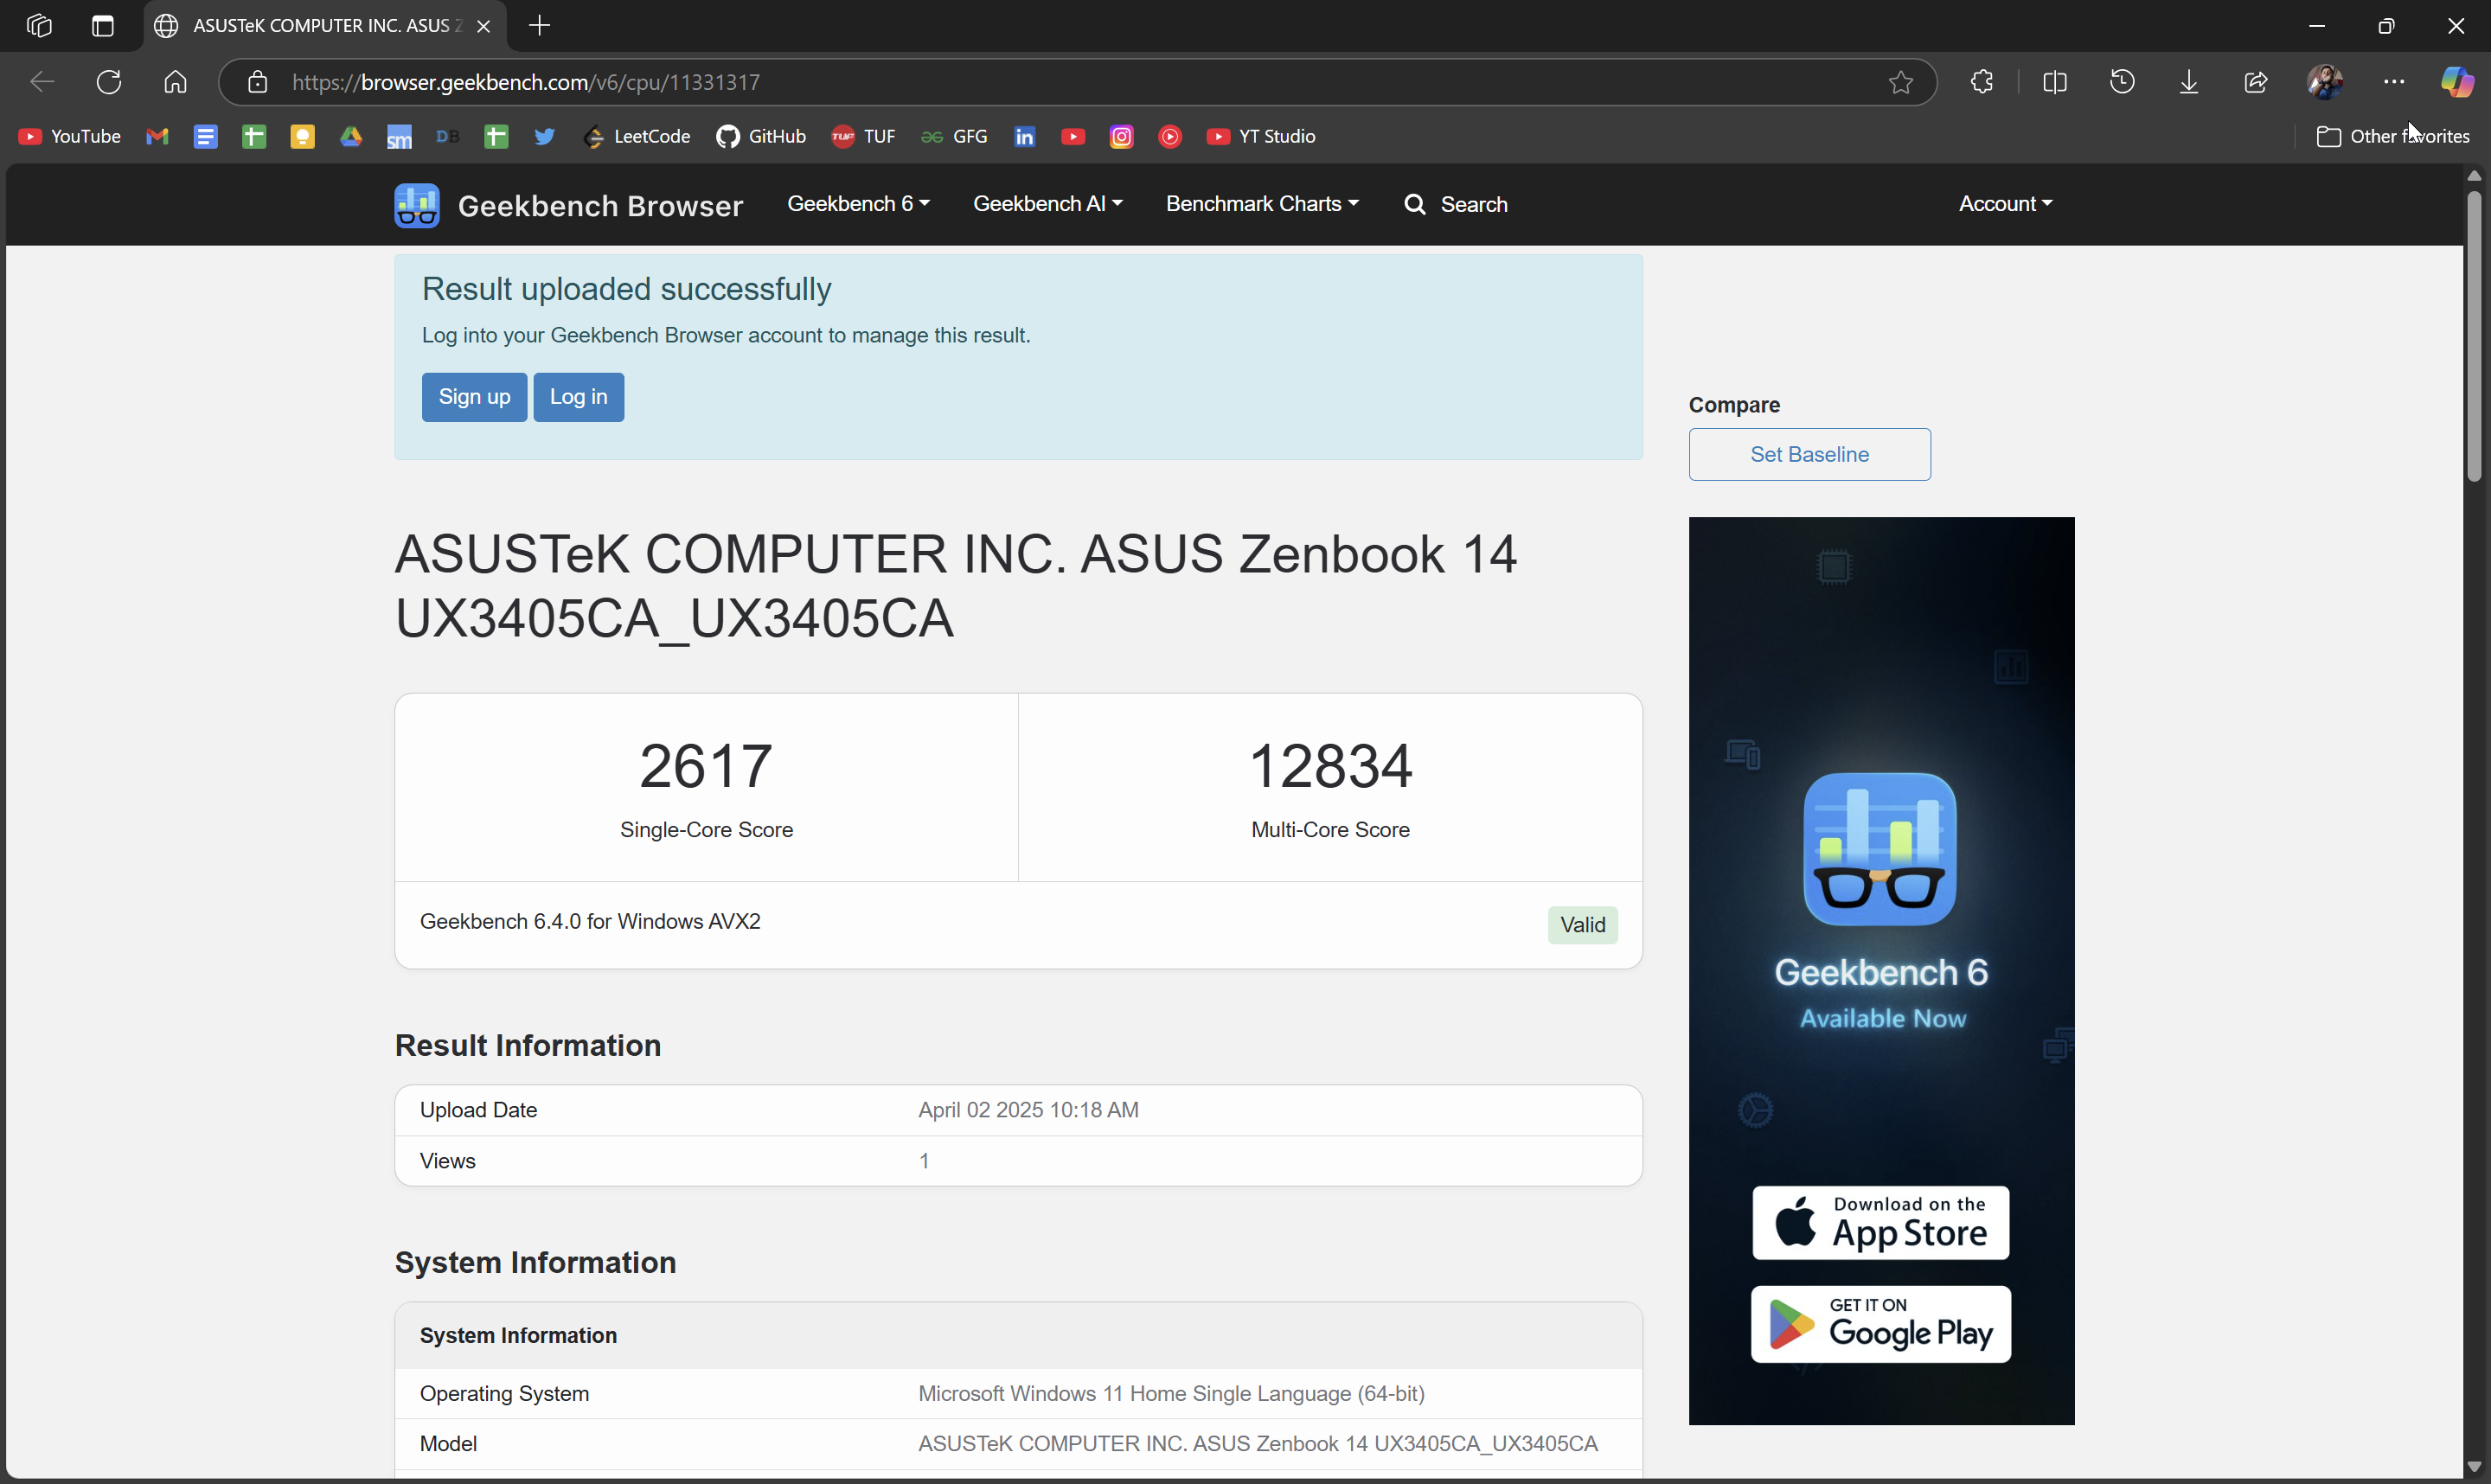The width and height of the screenshot is (2491, 1484).
Task: Click the site information lock icon
Action: (x=258, y=82)
